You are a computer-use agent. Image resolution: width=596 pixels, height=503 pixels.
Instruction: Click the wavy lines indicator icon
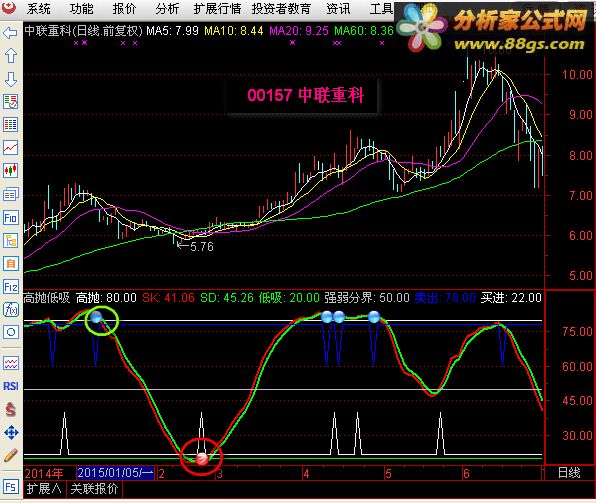coord(11,363)
